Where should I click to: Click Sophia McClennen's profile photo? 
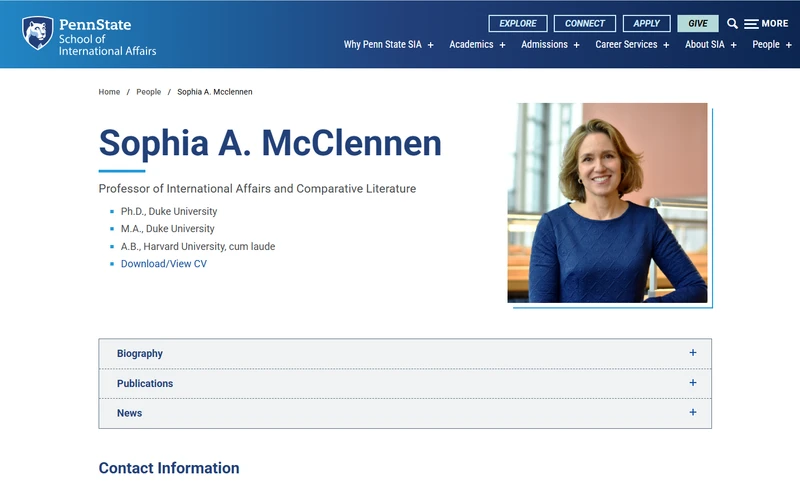(x=607, y=203)
